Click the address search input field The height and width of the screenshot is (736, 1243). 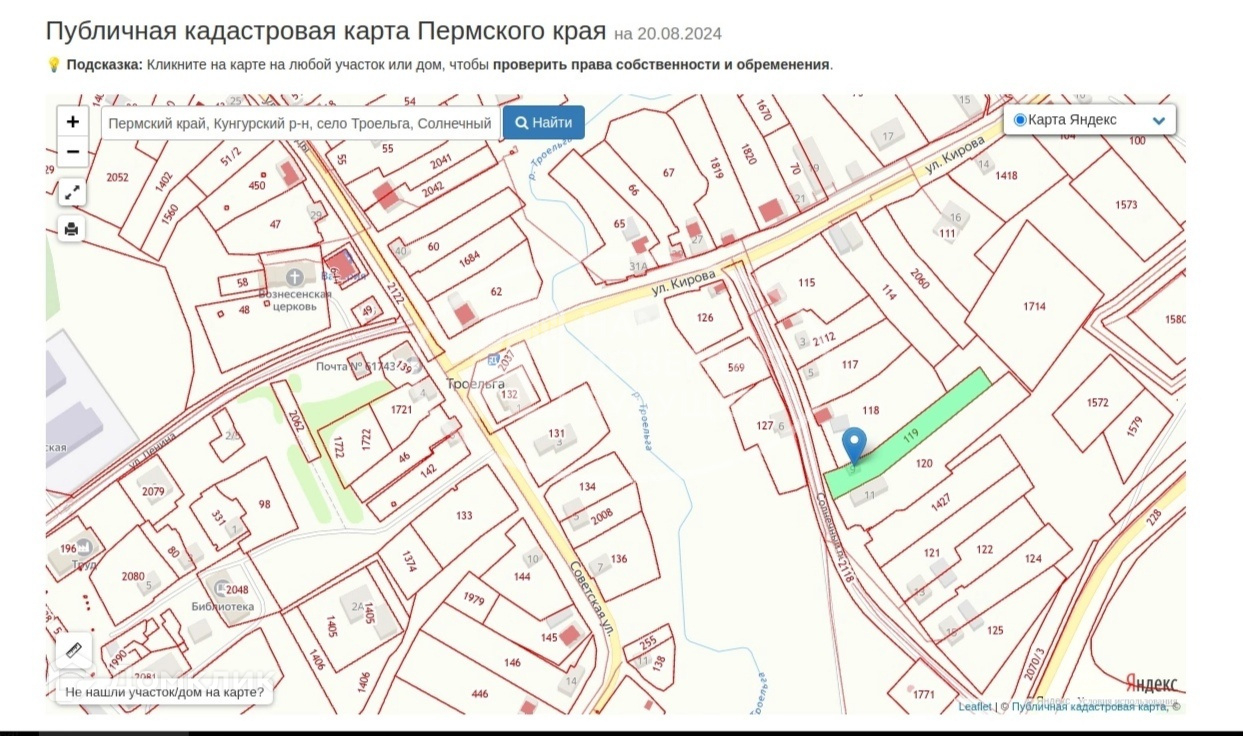(x=301, y=123)
